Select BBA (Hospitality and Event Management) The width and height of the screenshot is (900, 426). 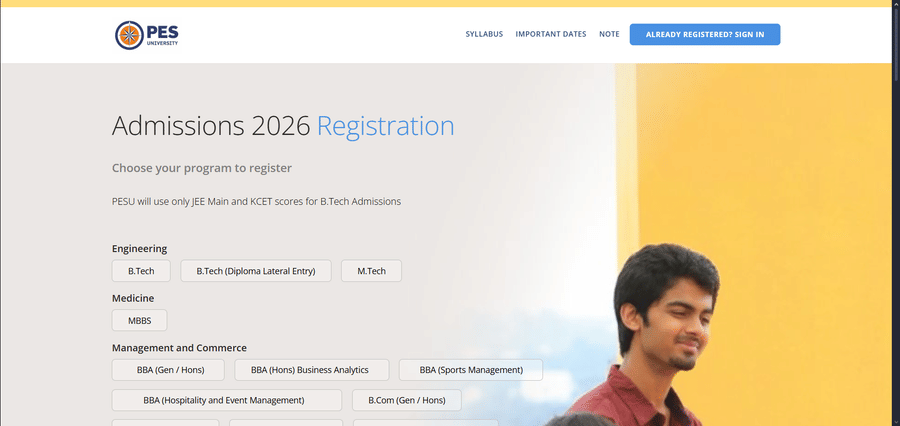click(x=227, y=400)
